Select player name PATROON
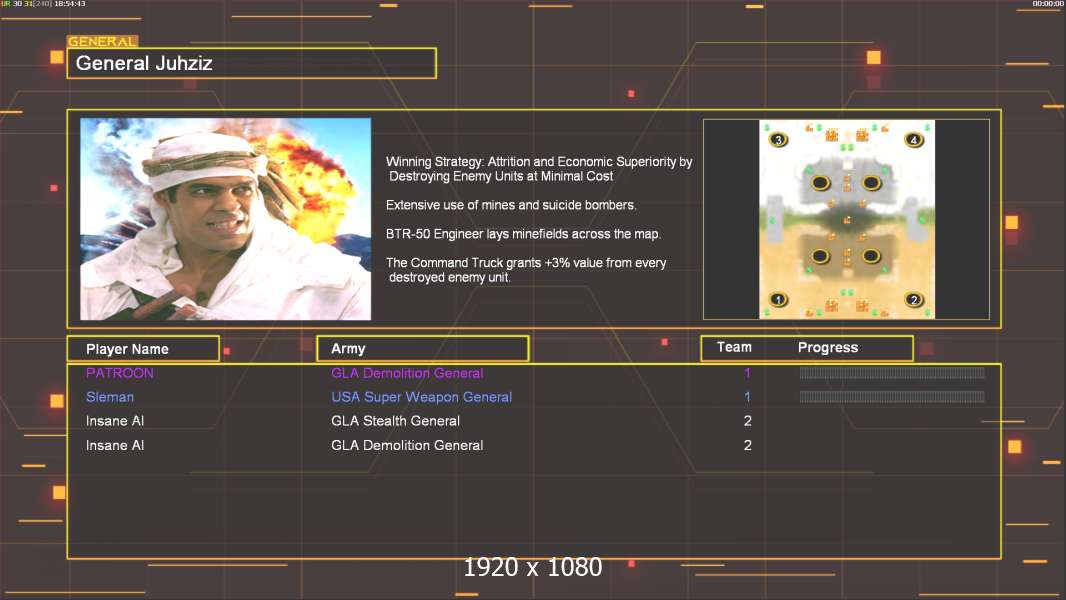1066x600 pixels. [x=120, y=373]
